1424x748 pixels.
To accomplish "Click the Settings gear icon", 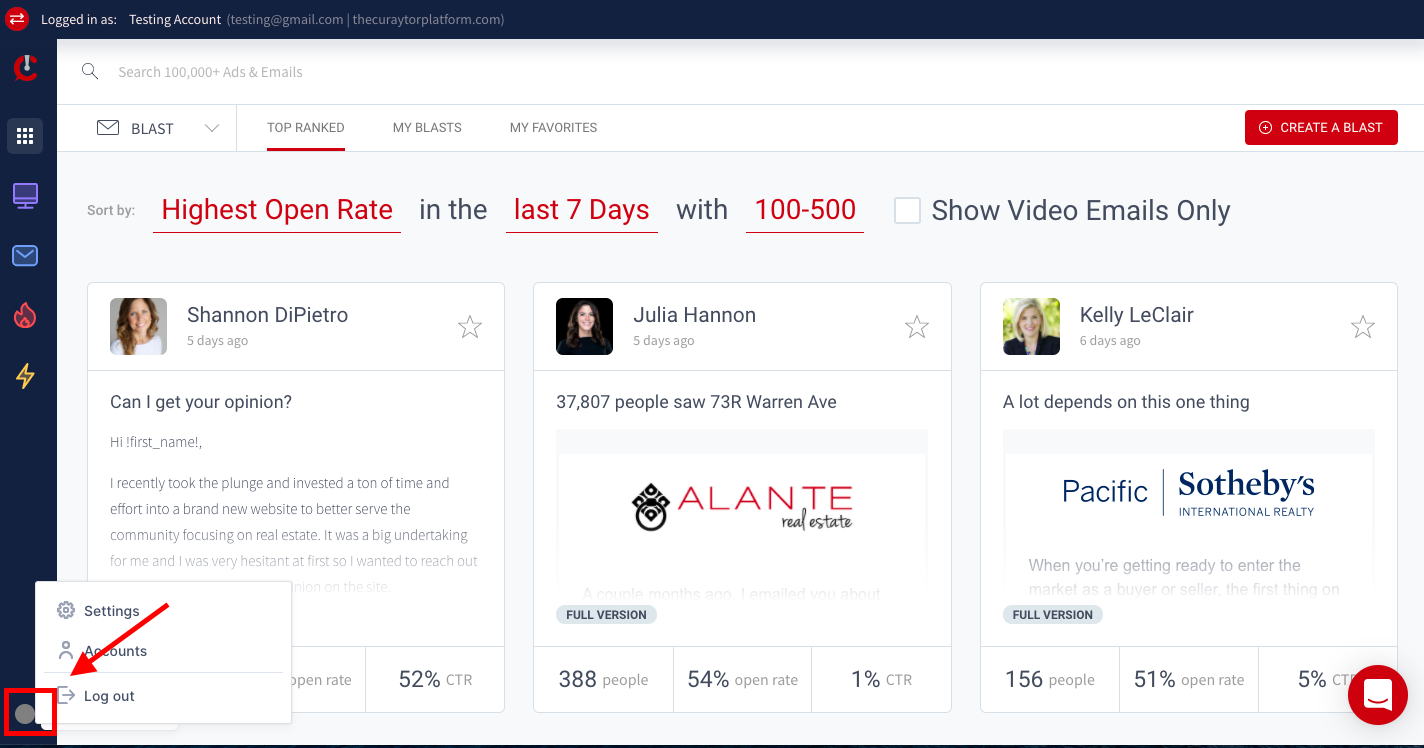I will pyautogui.click(x=66, y=610).
